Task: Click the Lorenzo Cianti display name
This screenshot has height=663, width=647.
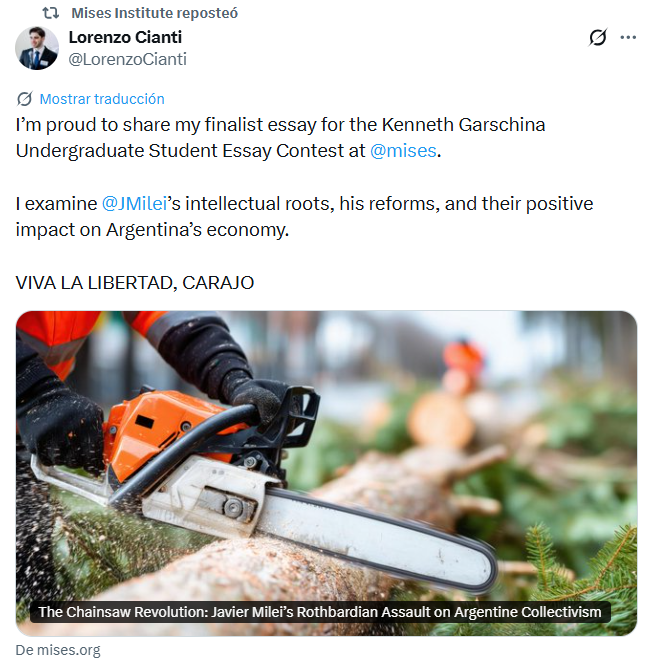Action: (x=125, y=37)
